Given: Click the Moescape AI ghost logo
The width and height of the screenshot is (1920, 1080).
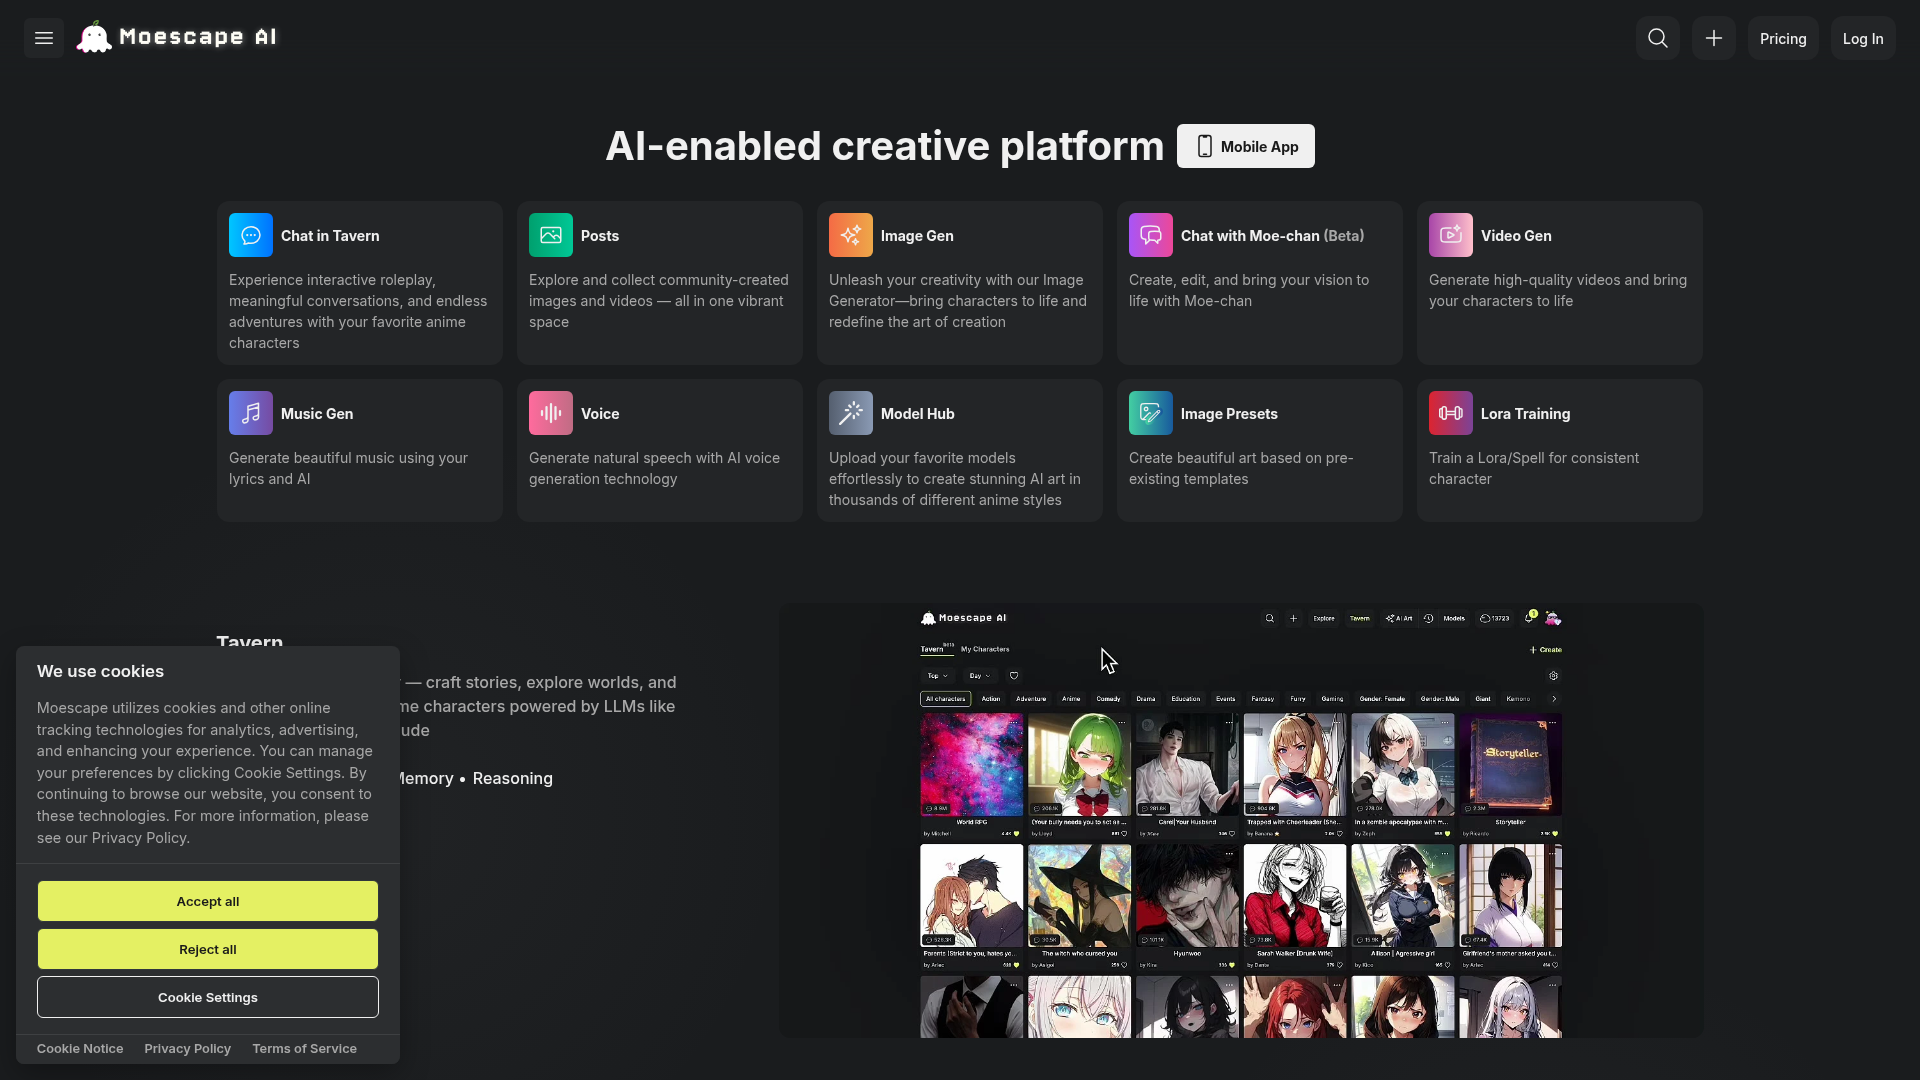Looking at the screenshot, I should 94,37.
